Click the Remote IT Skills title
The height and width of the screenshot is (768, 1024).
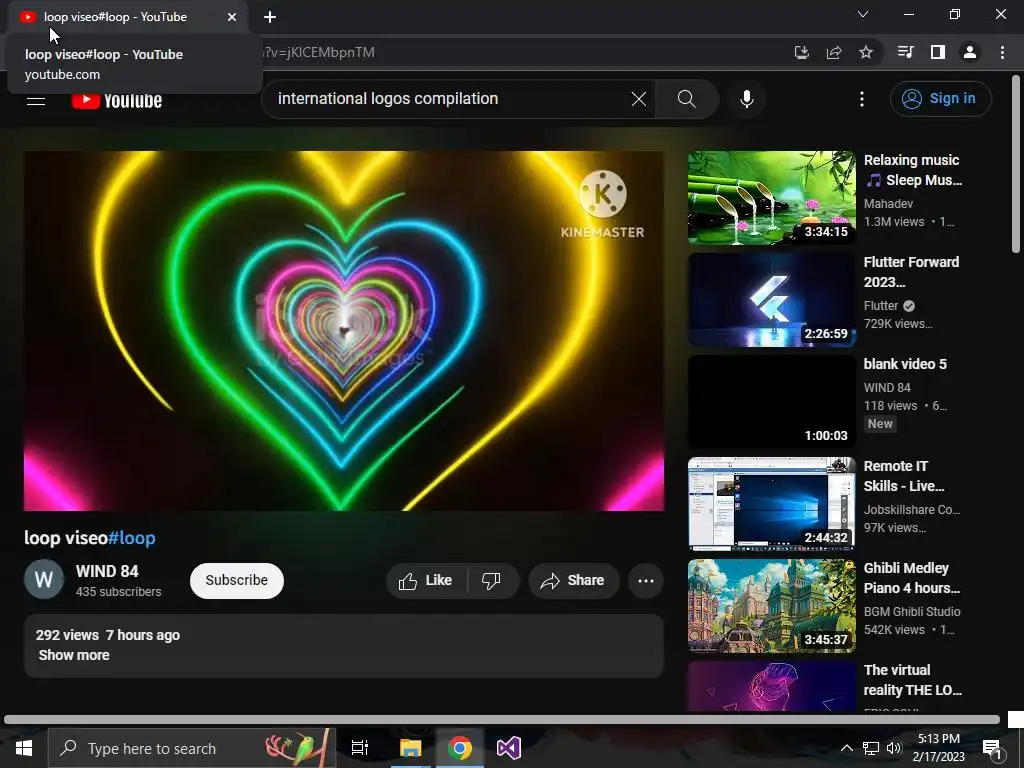(x=904, y=476)
